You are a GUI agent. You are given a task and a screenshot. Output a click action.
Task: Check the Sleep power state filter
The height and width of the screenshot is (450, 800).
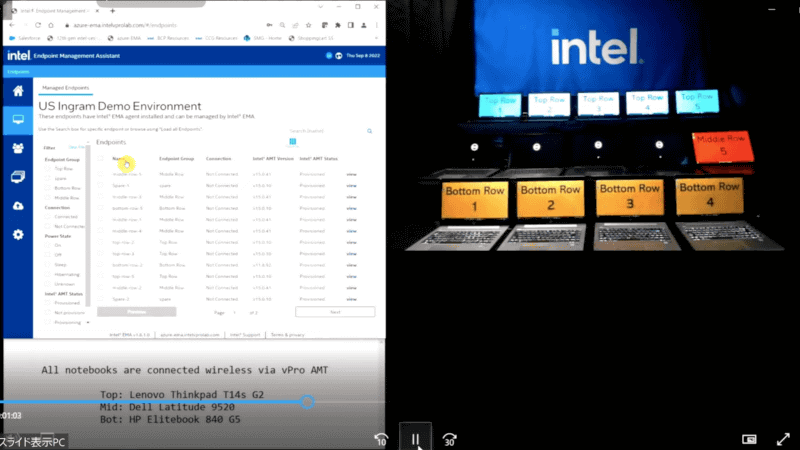point(47,264)
